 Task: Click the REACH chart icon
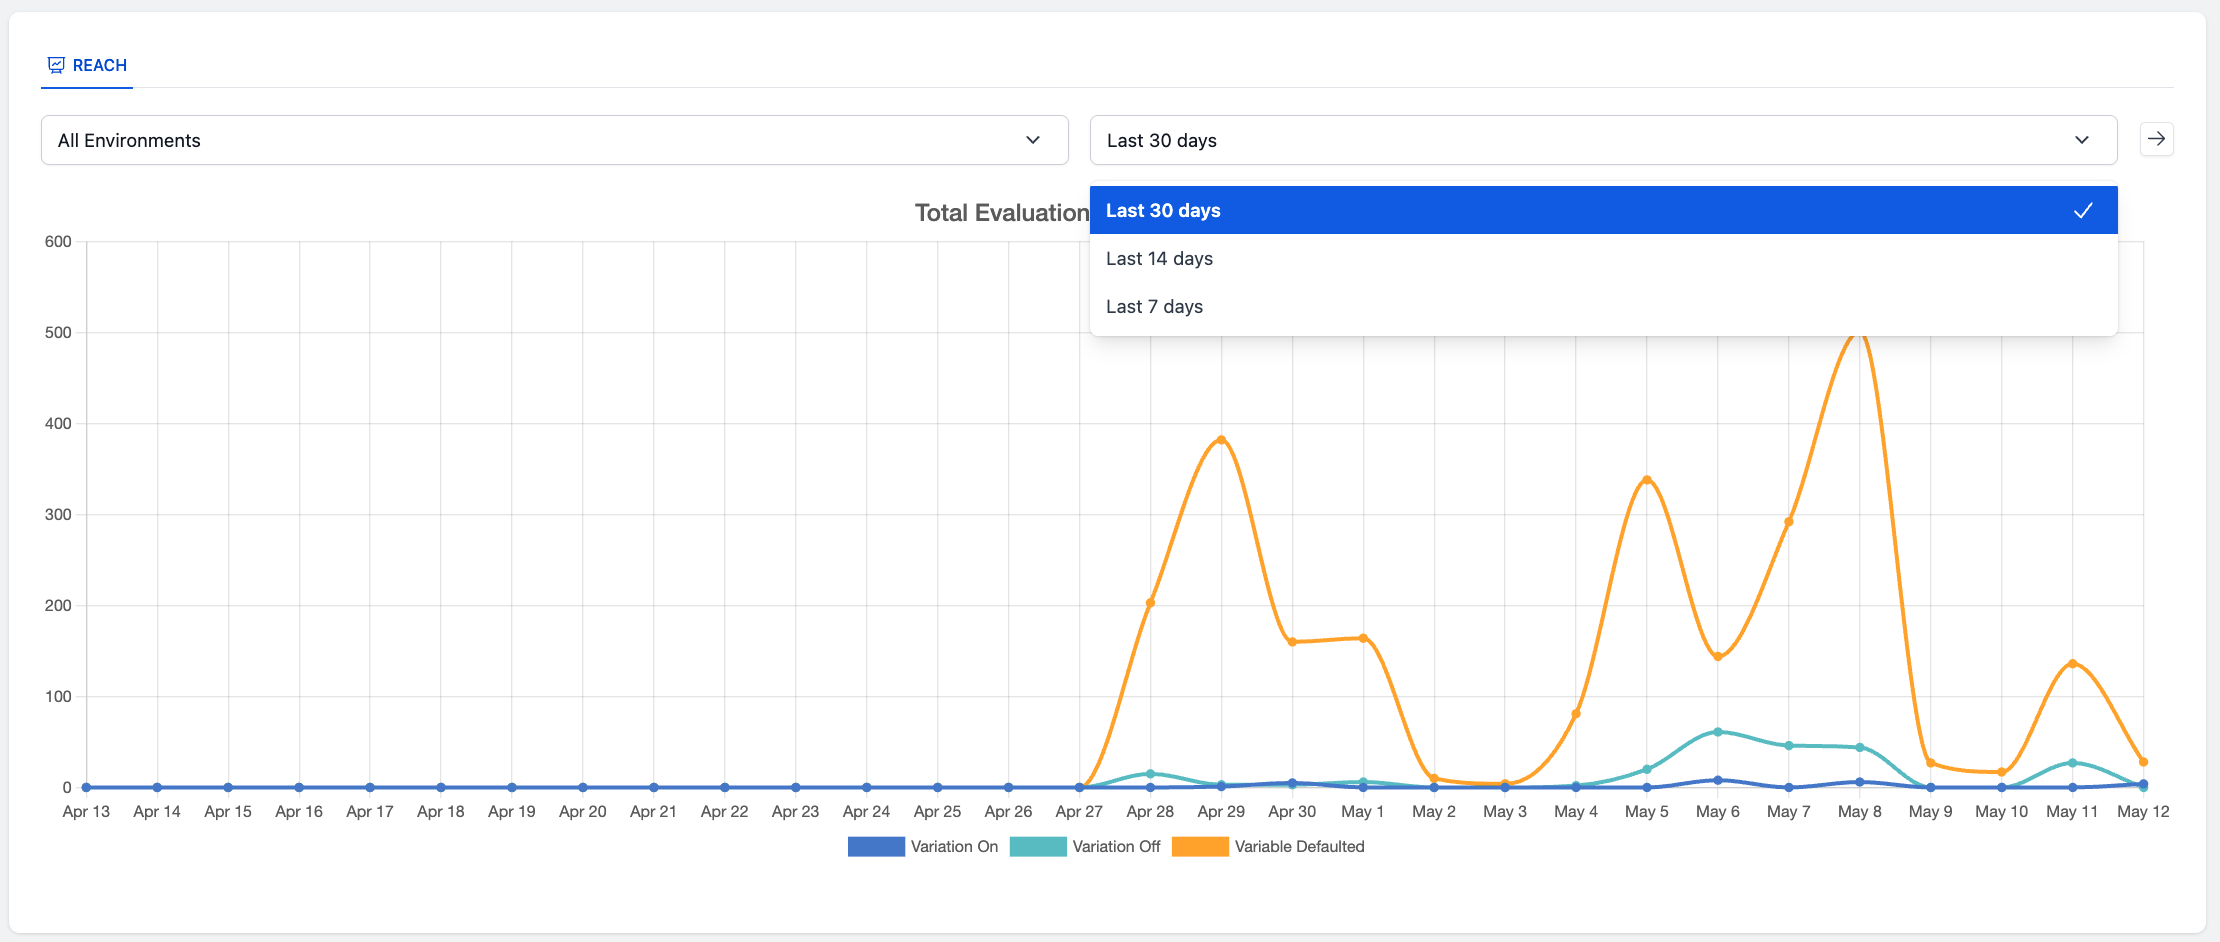57,64
